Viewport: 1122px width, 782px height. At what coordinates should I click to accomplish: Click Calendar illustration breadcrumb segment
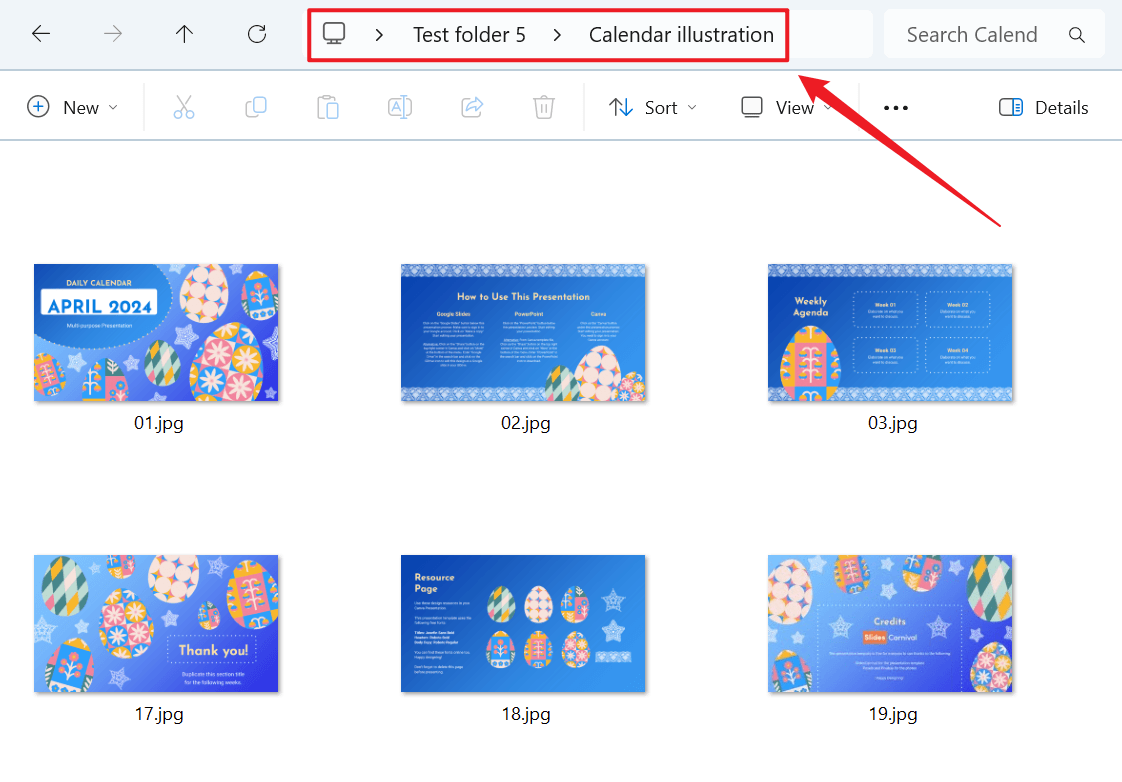click(x=681, y=34)
